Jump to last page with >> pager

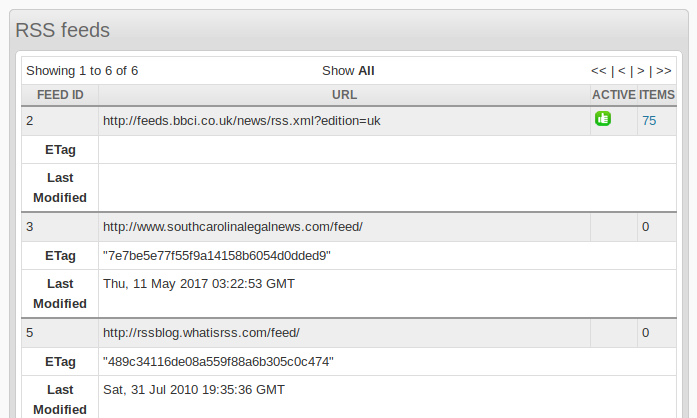(664, 71)
